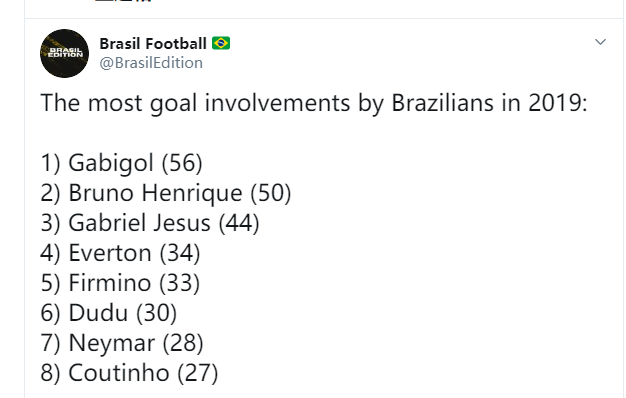
Task: Open the Brasil Football display name link
Action: tap(153, 44)
